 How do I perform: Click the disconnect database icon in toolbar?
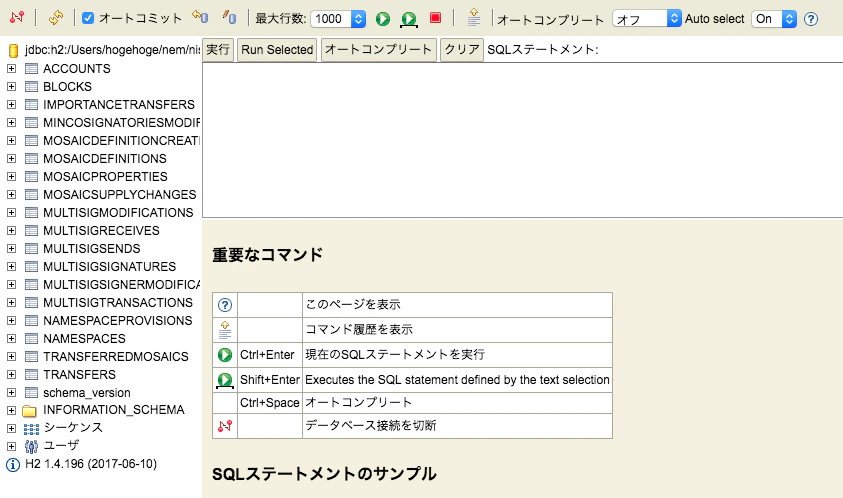(17, 17)
